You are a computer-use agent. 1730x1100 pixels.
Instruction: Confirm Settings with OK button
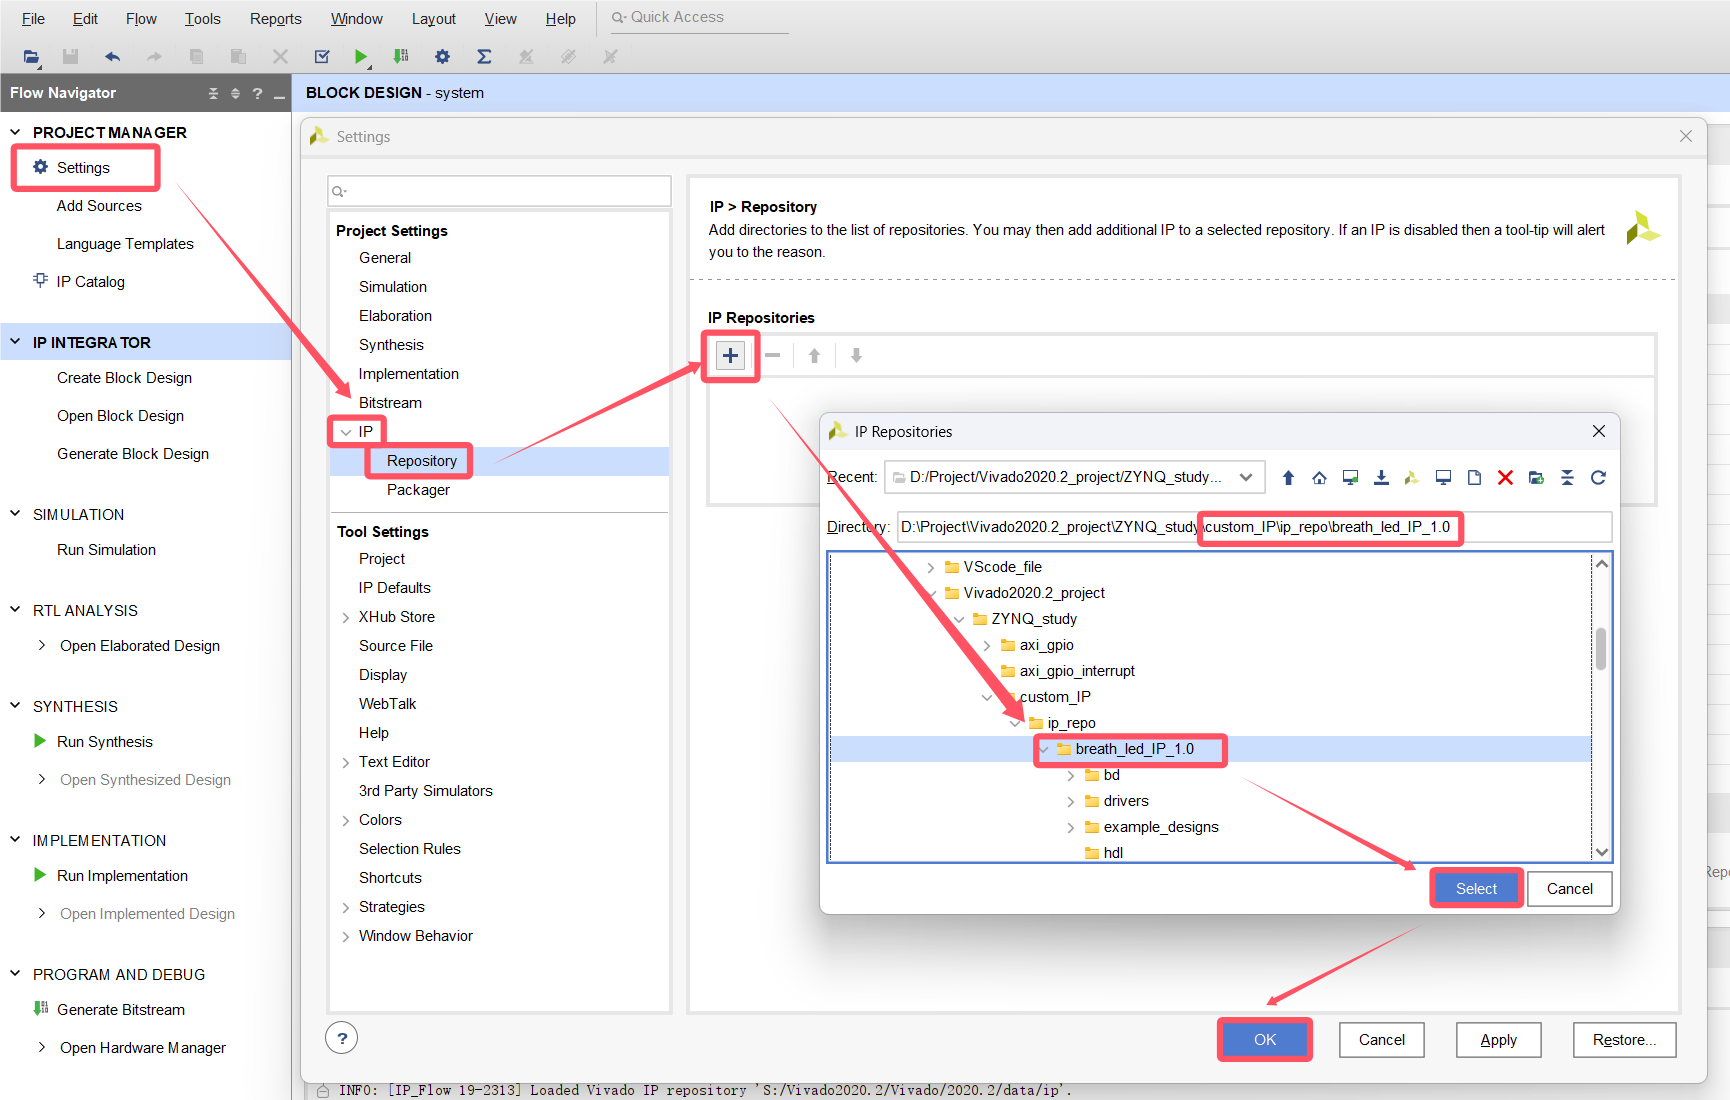pos(1265,1040)
